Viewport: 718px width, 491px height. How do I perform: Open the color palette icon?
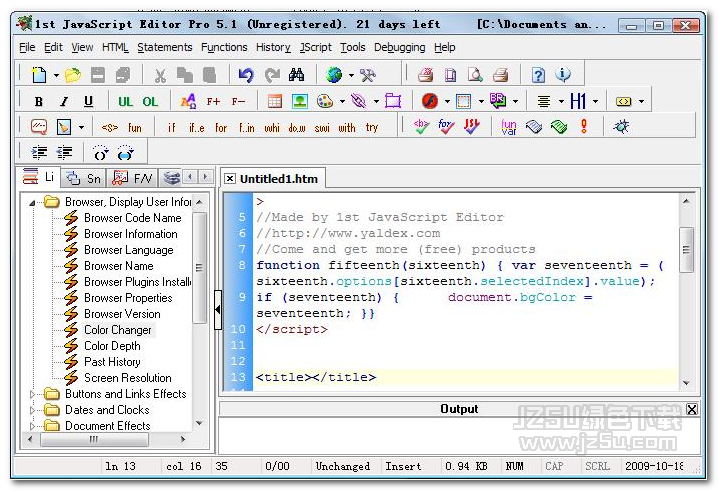coord(325,101)
